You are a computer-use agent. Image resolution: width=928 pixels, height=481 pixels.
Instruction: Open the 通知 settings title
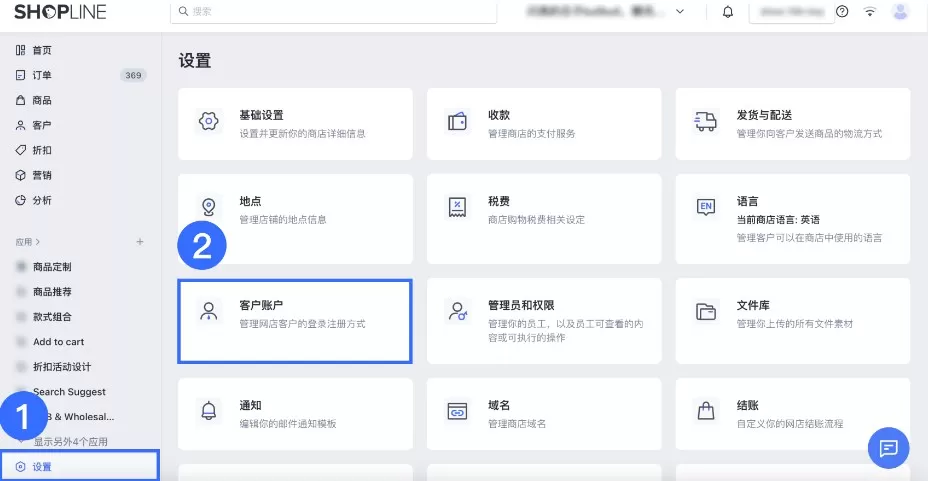tap(250, 405)
